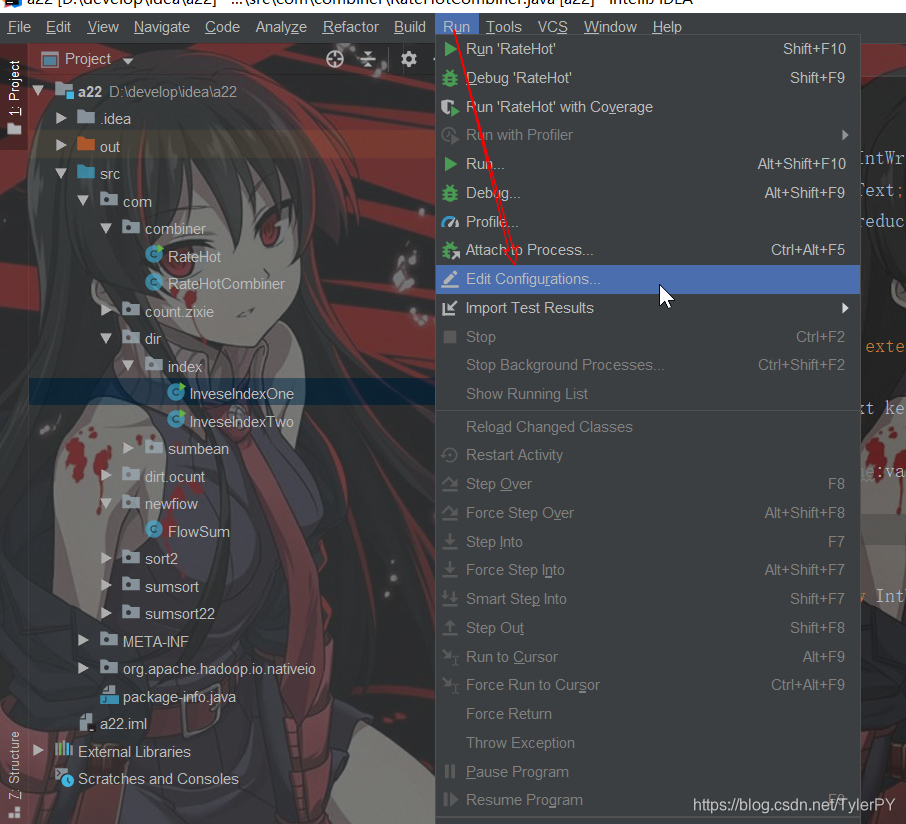This screenshot has width=906, height=824.
Task: Collapse the combiner package
Action: pos(106,228)
